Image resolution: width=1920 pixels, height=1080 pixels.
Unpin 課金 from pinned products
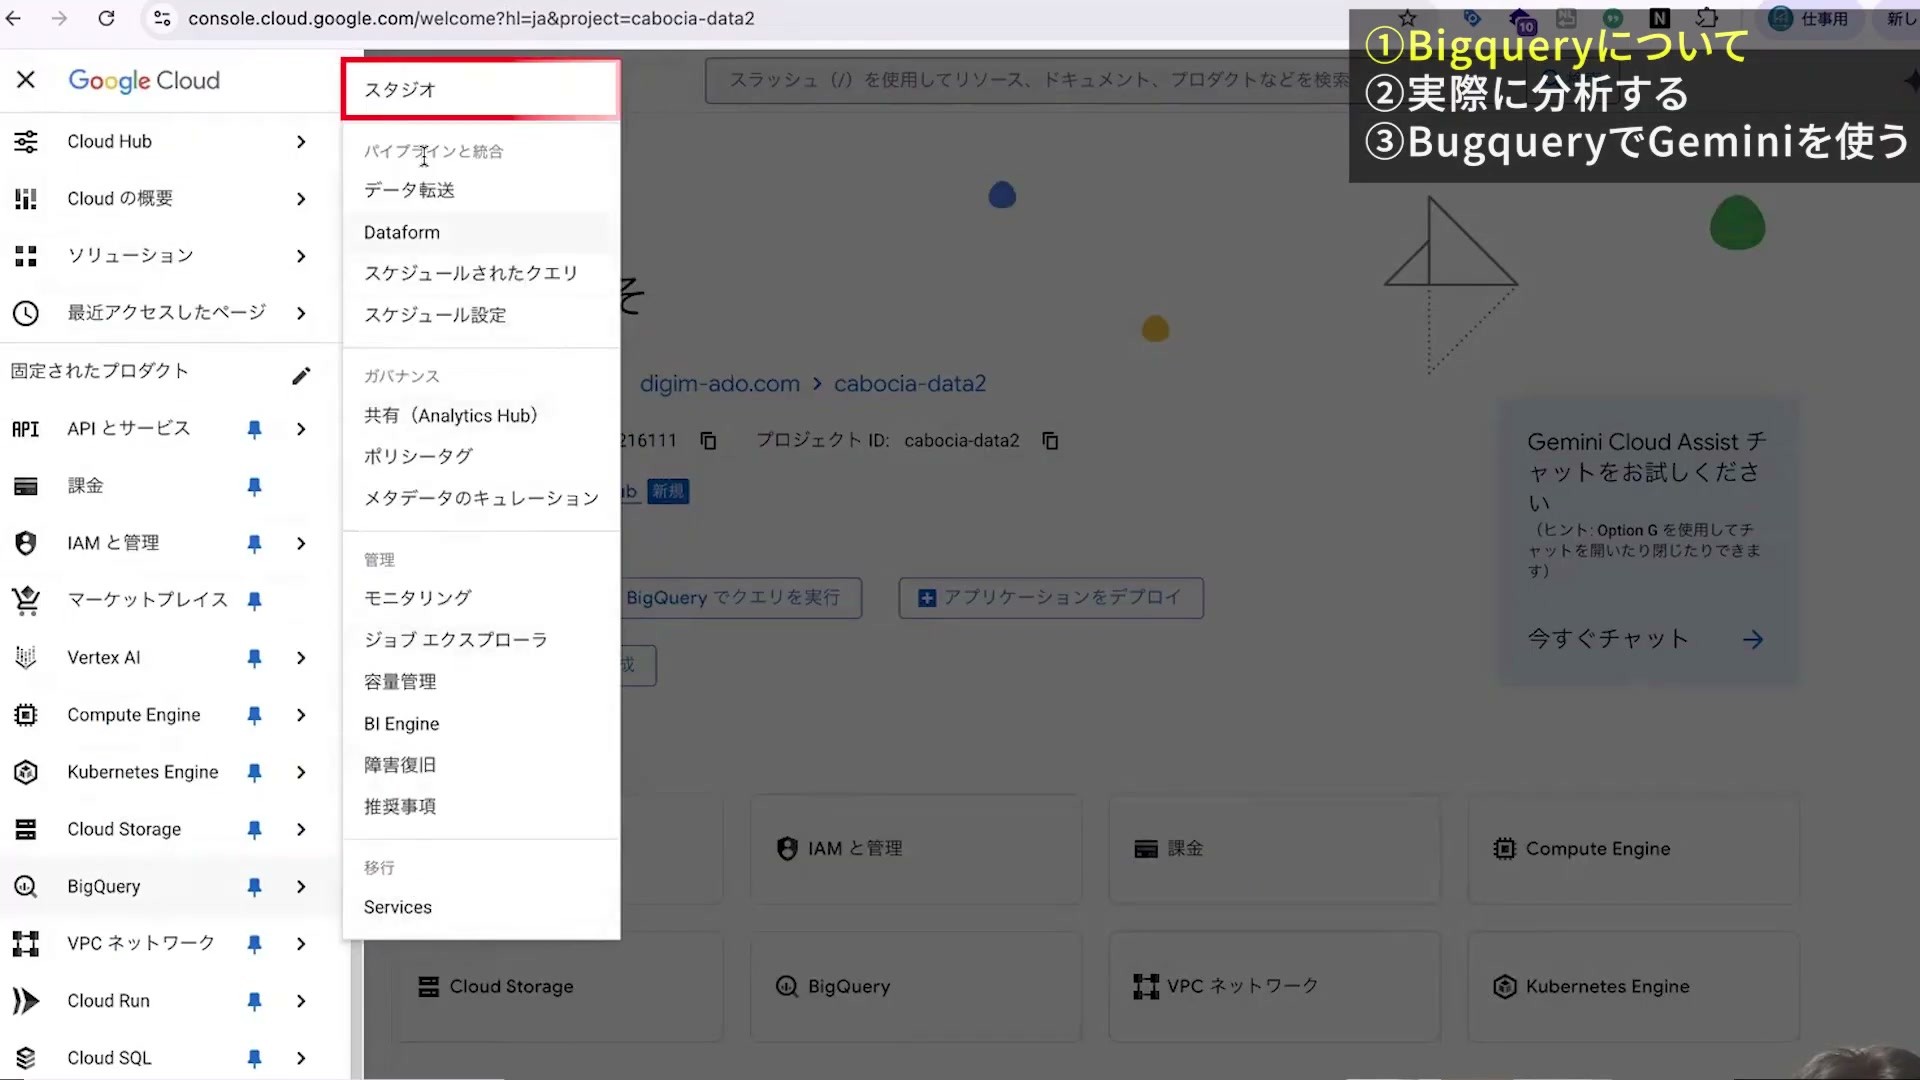pyautogui.click(x=254, y=486)
